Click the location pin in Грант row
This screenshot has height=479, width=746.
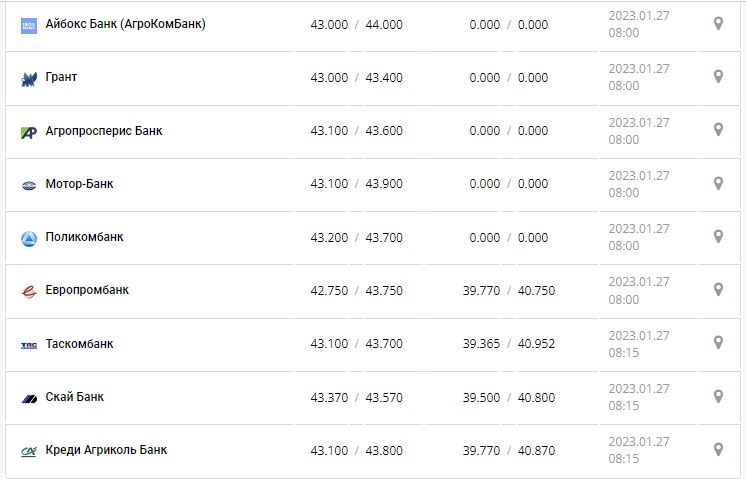pyautogui.click(x=718, y=76)
